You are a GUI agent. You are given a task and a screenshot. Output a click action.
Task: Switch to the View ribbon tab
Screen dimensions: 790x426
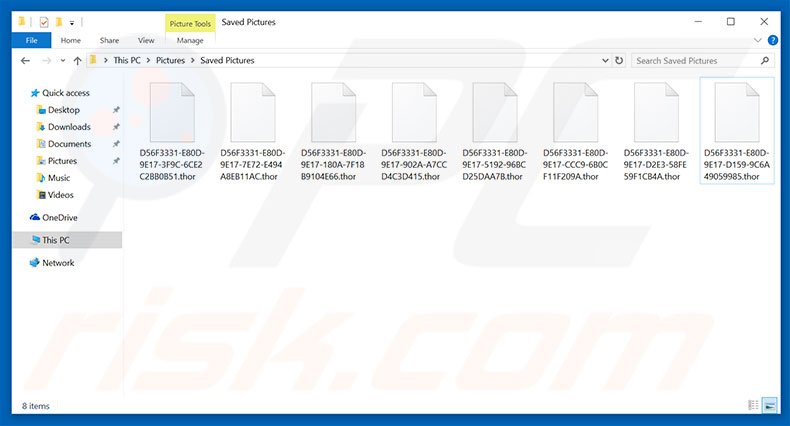tap(146, 41)
